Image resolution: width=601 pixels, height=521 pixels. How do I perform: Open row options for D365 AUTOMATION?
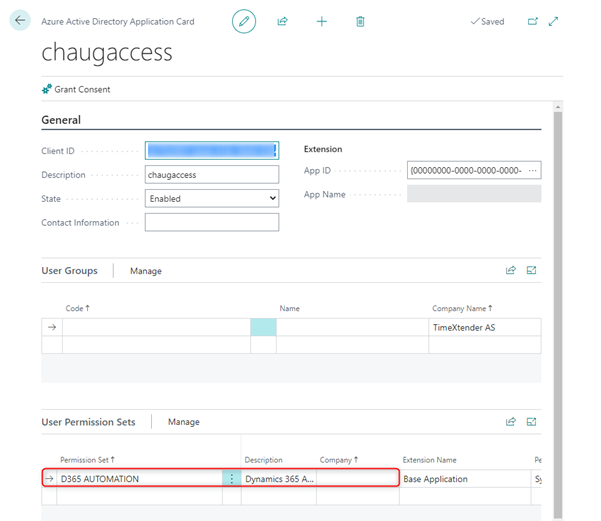pyautogui.click(x=232, y=479)
